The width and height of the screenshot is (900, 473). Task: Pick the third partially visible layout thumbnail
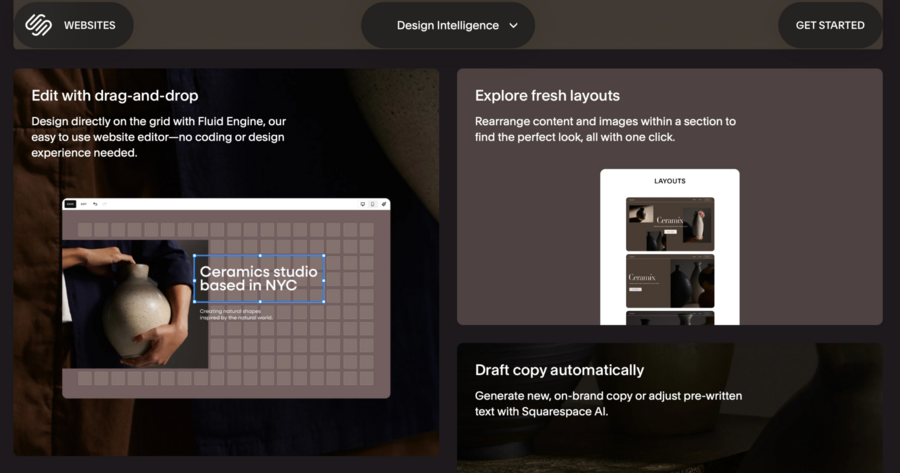670,318
